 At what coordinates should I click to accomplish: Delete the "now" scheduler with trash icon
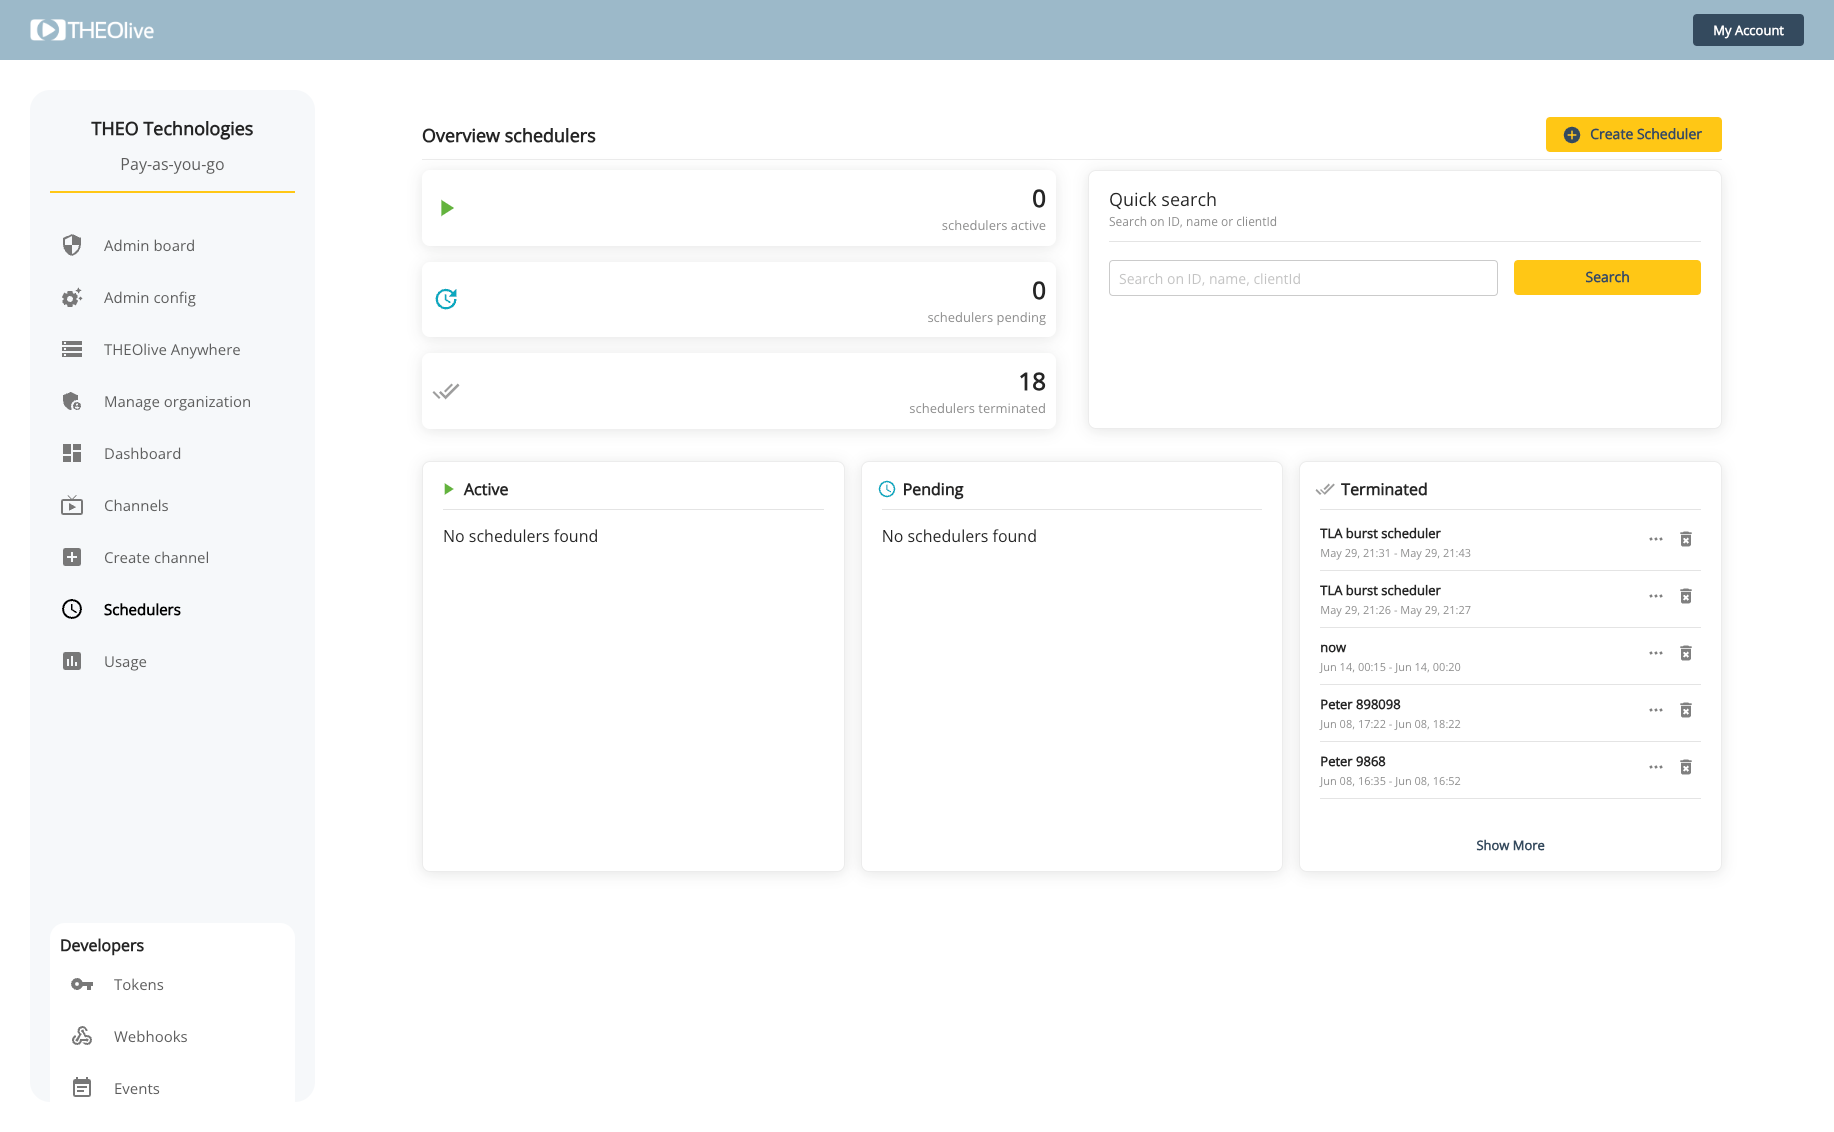pos(1686,653)
